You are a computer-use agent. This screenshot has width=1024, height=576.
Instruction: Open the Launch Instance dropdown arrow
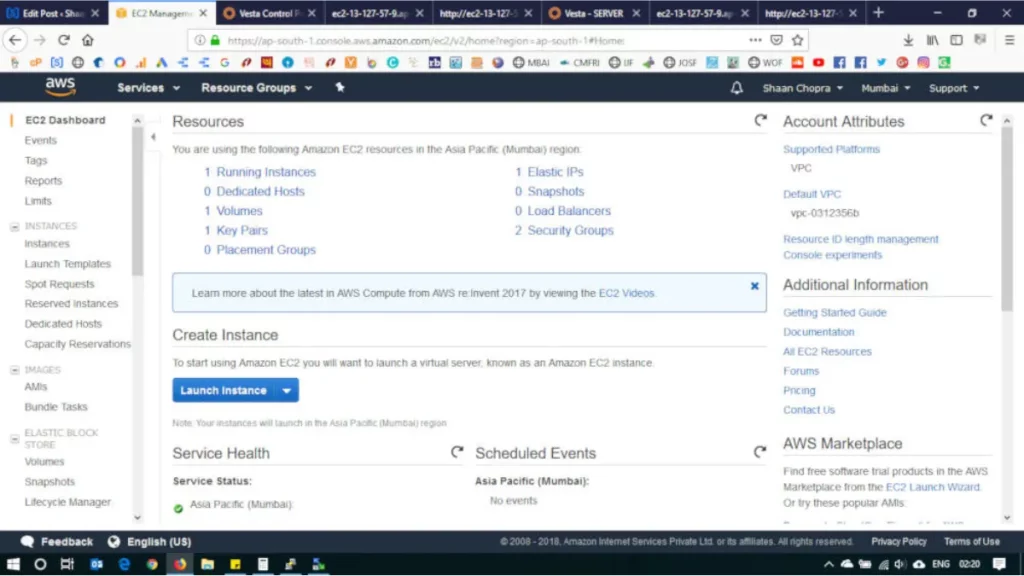287,391
